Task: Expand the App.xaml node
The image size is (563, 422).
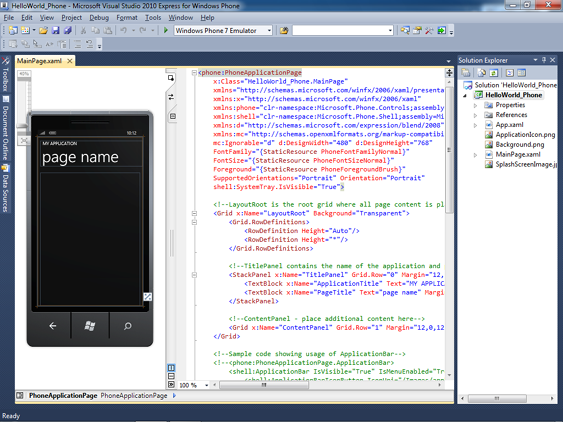Action: pos(475,125)
